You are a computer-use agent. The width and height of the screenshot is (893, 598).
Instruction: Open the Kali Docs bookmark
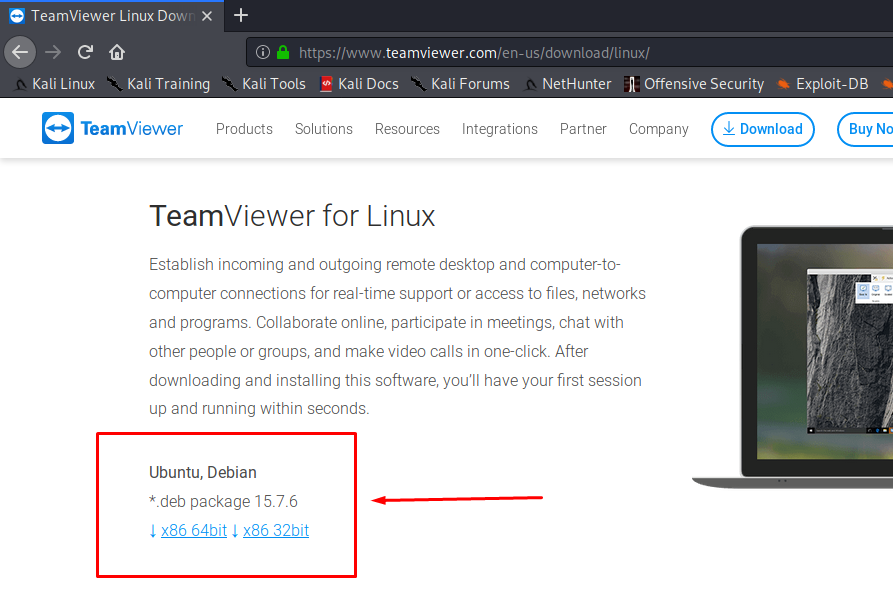tap(359, 84)
